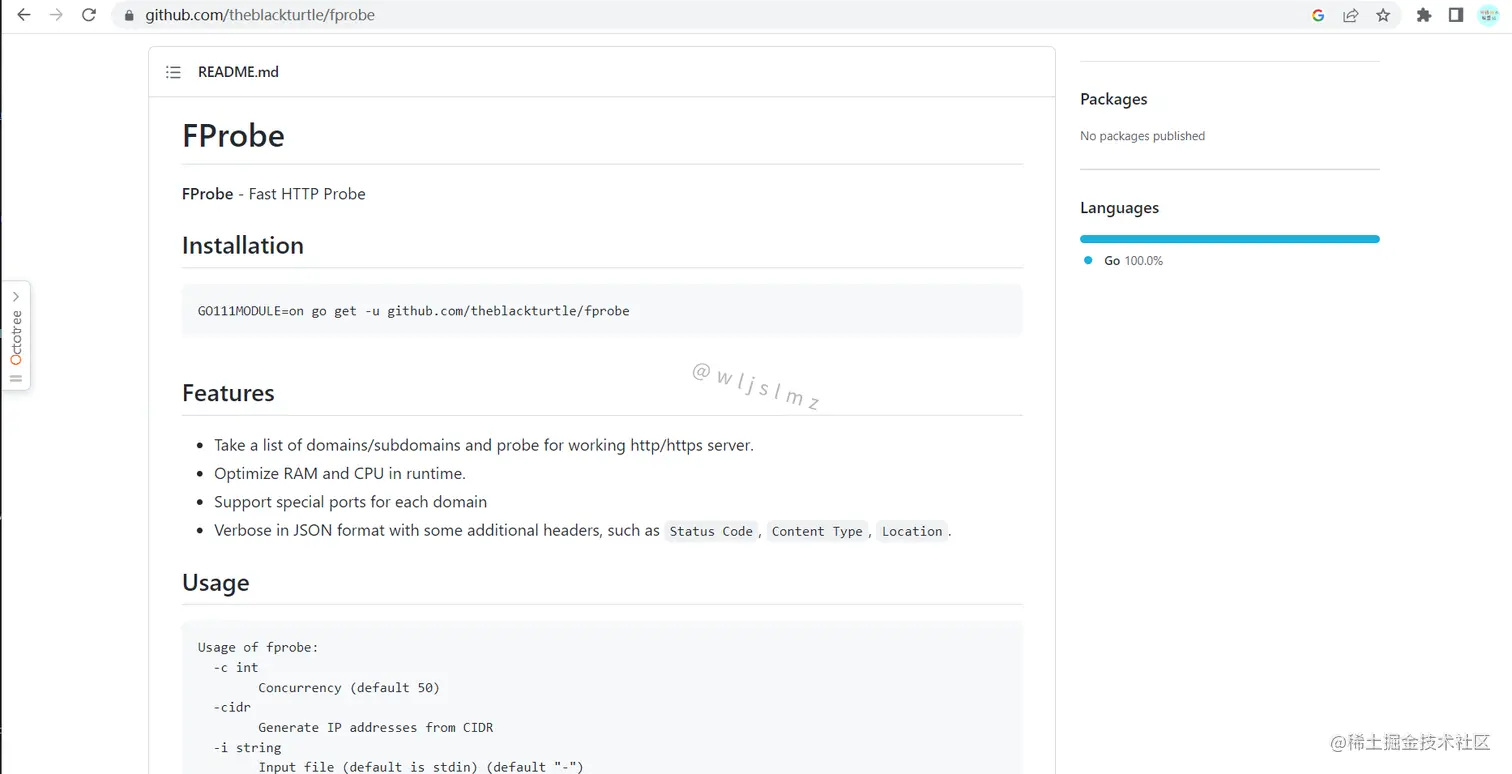Share this page using share icon
The height and width of the screenshot is (774, 1512).
pos(1351,15)
